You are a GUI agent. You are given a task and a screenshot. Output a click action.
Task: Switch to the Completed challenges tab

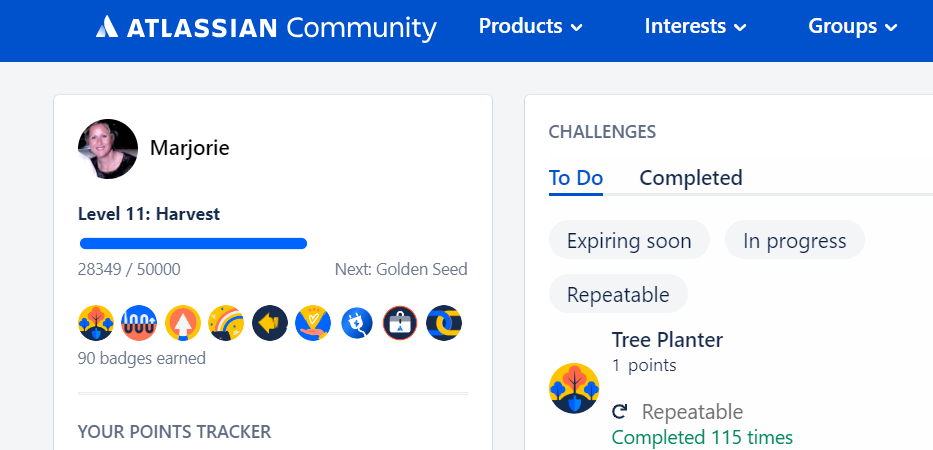(691, 178)
